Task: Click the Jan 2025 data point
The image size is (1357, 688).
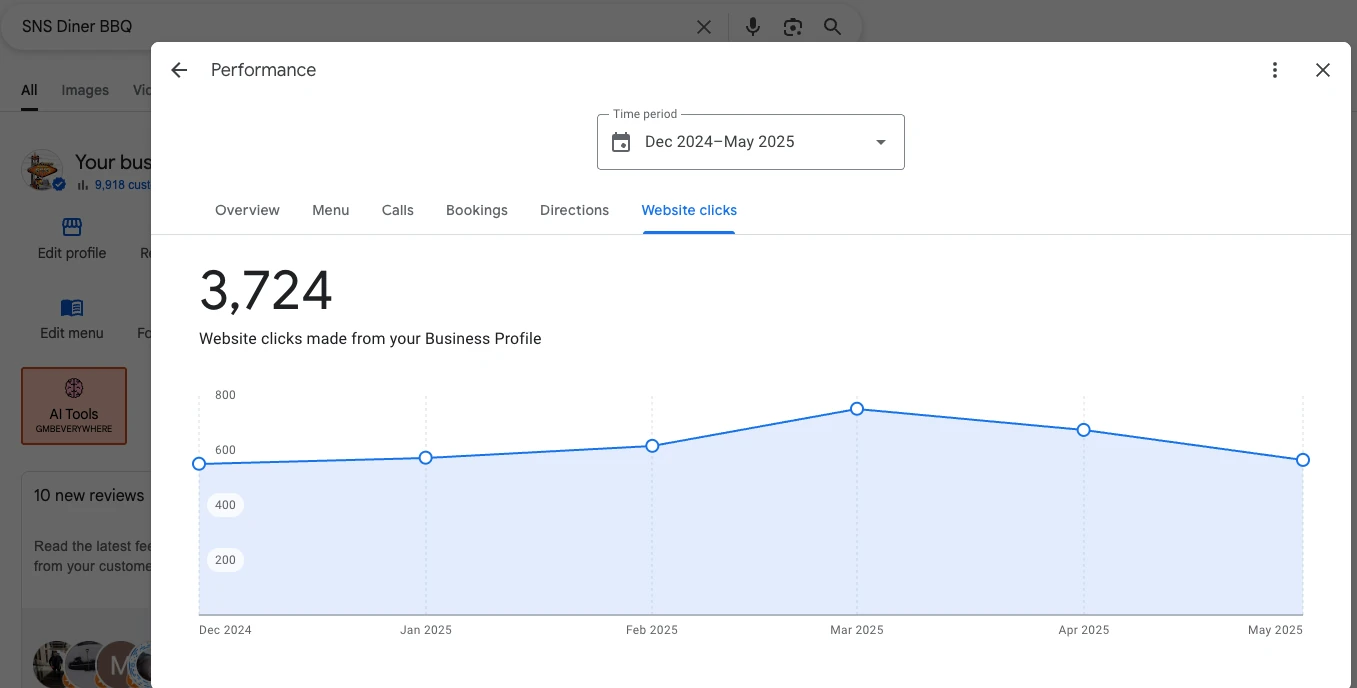Action: [426, 458]
